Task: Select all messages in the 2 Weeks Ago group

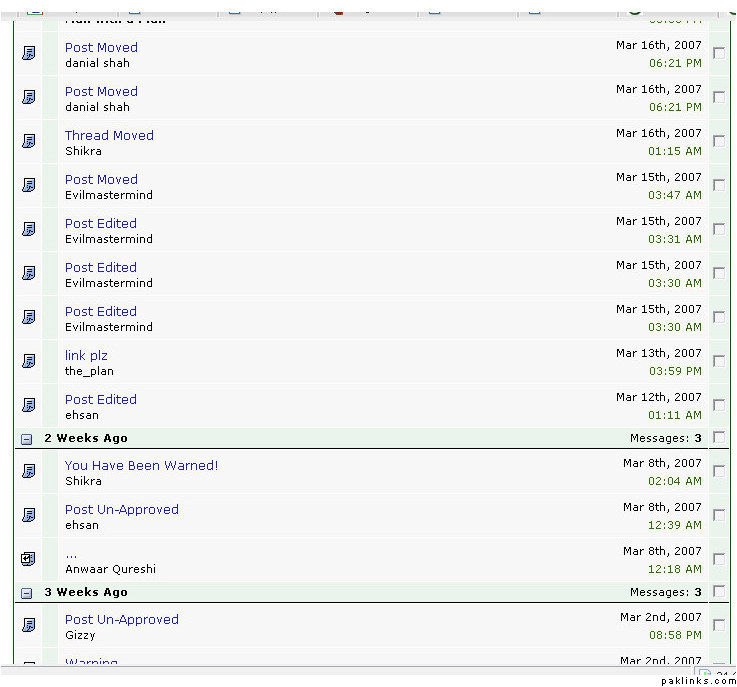Action: [719, 438]
